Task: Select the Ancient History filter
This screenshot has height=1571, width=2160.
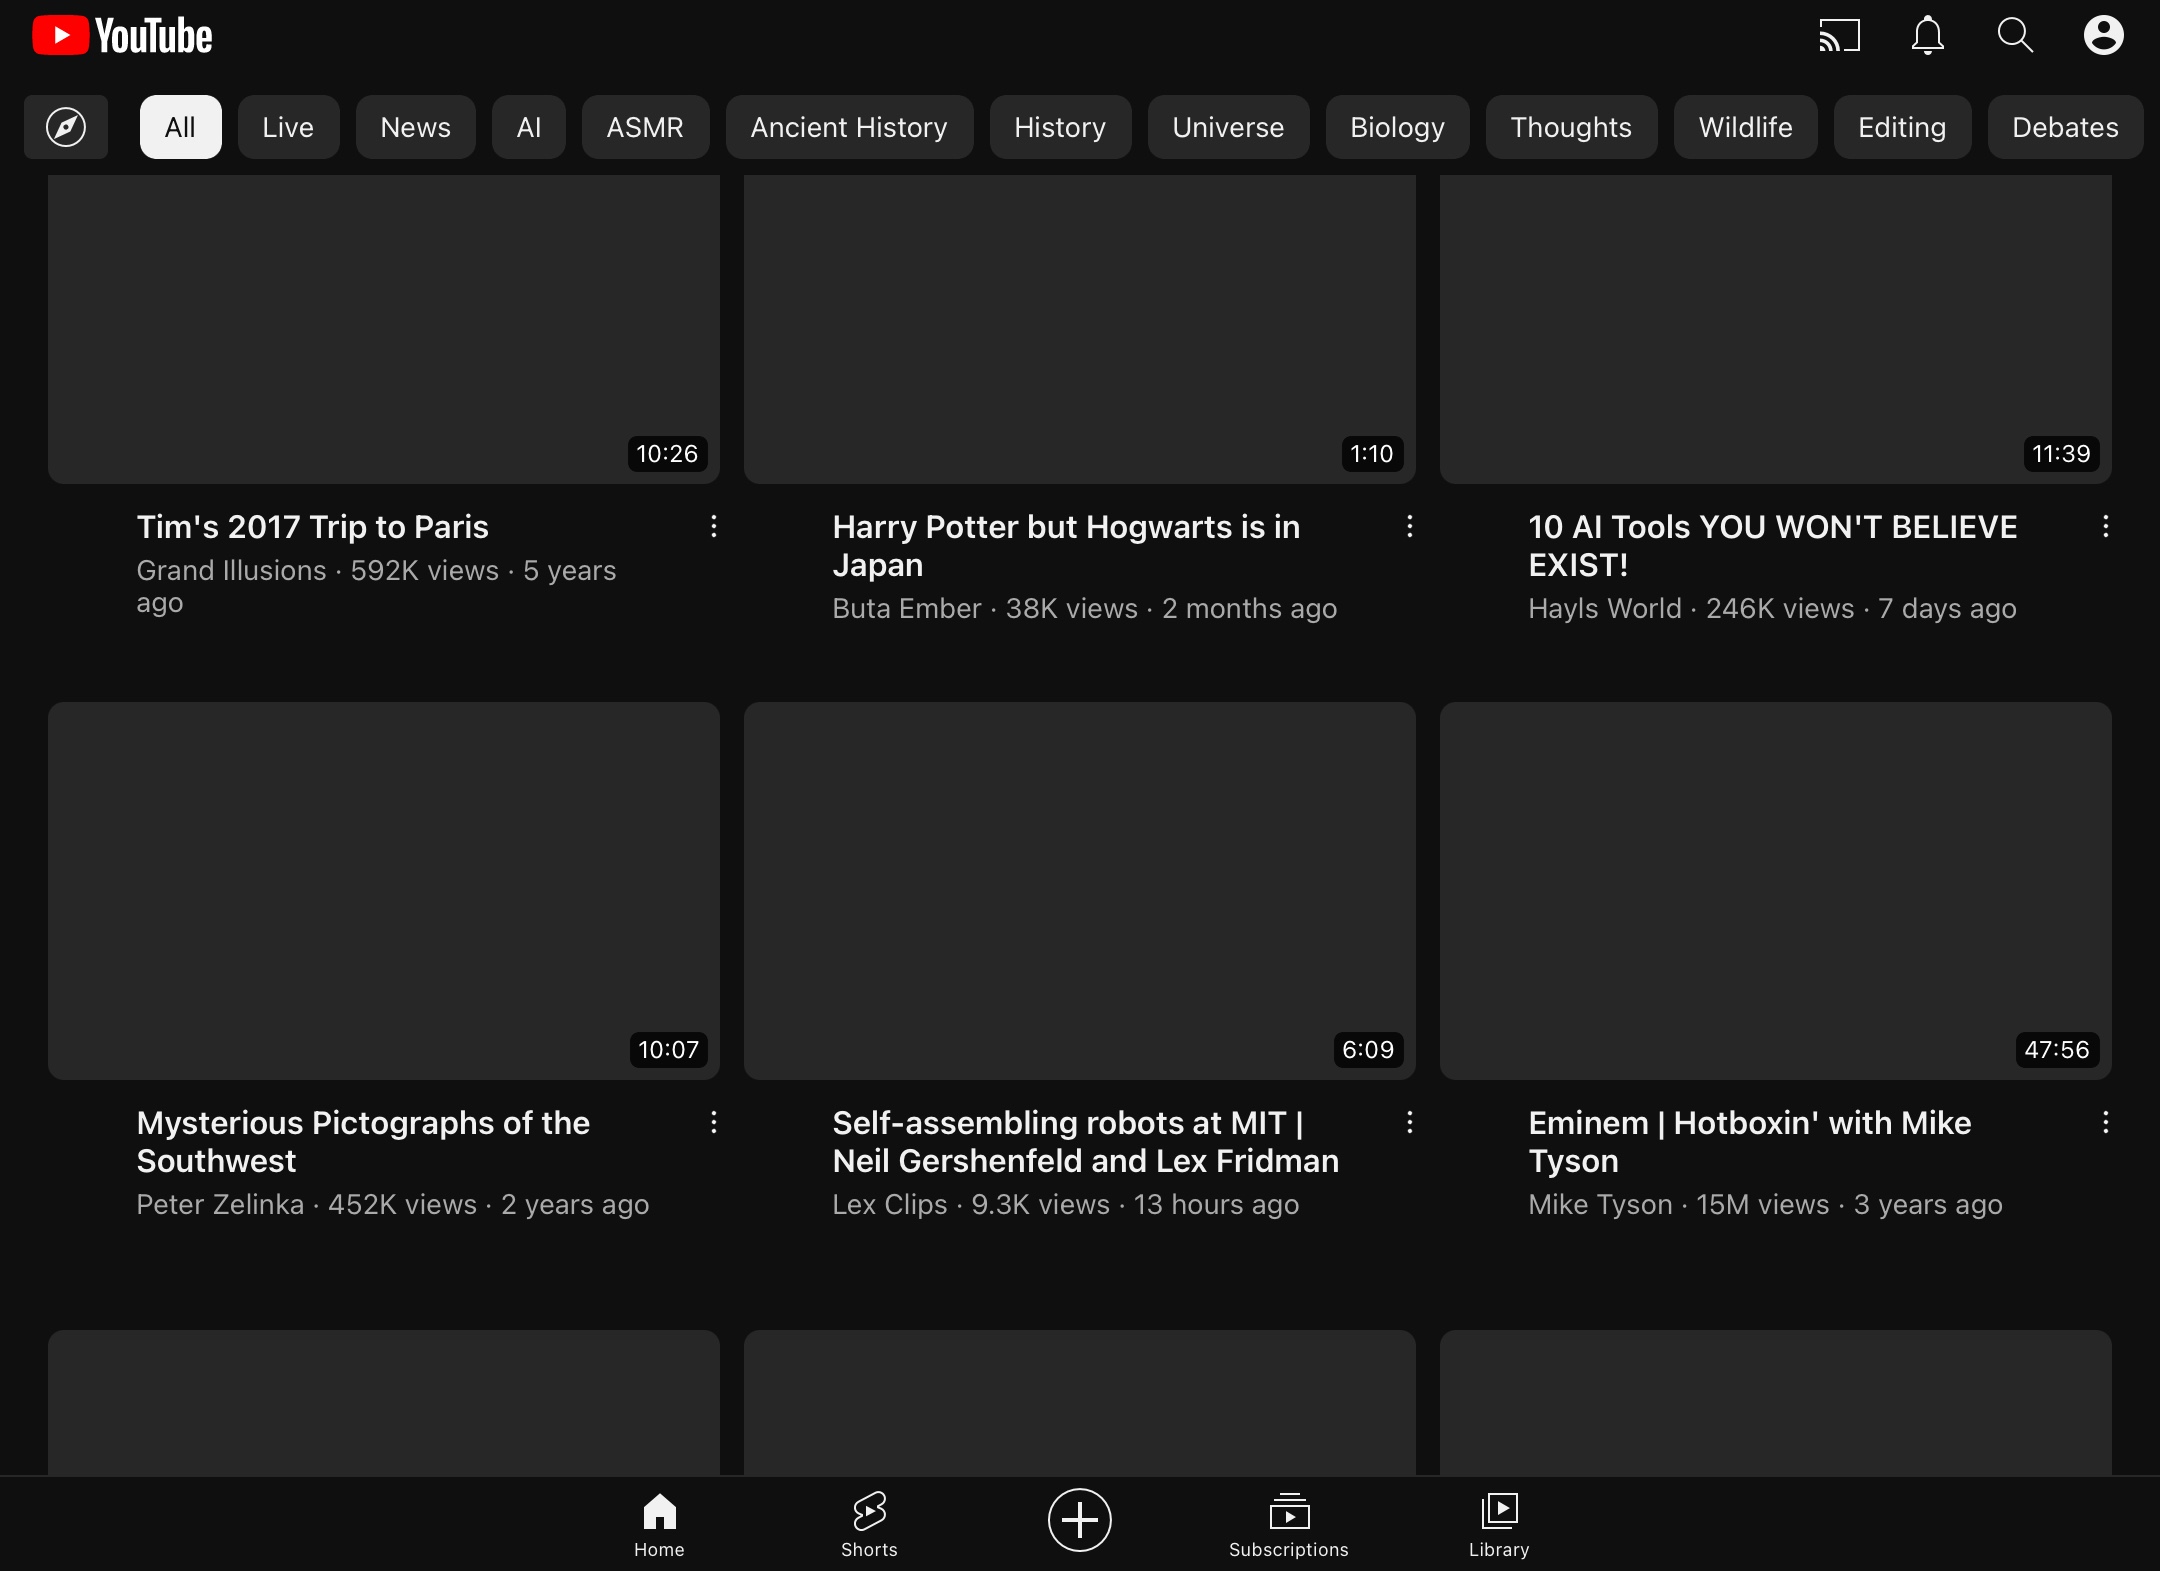Action: pyautogui.click(x=848, y=127)
